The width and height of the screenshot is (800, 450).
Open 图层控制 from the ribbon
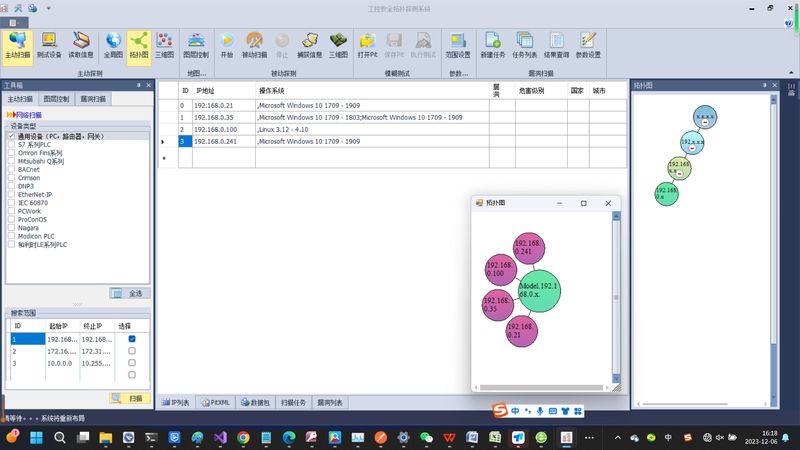(x=196, y=46)
